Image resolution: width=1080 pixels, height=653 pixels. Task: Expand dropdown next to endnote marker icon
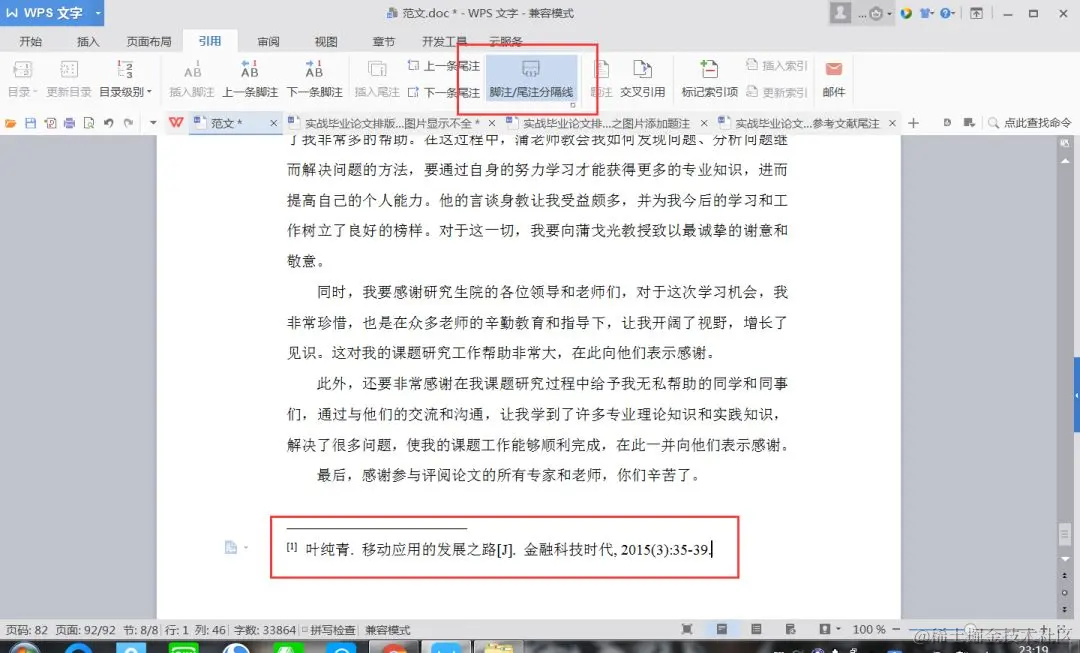pyautogui.click(x=246, y=548)
